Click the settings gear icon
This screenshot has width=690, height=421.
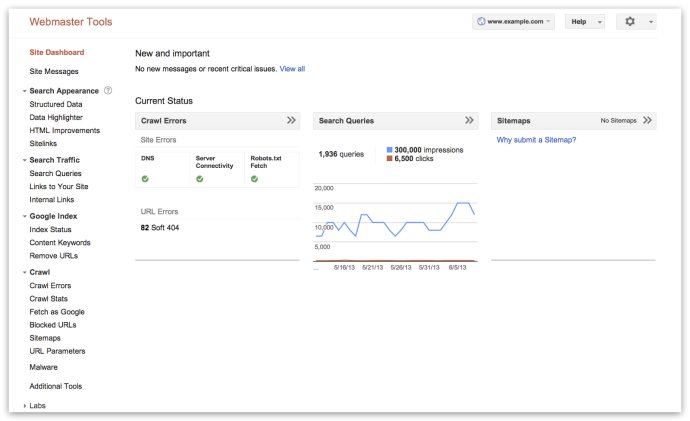(x=630, y=21)
